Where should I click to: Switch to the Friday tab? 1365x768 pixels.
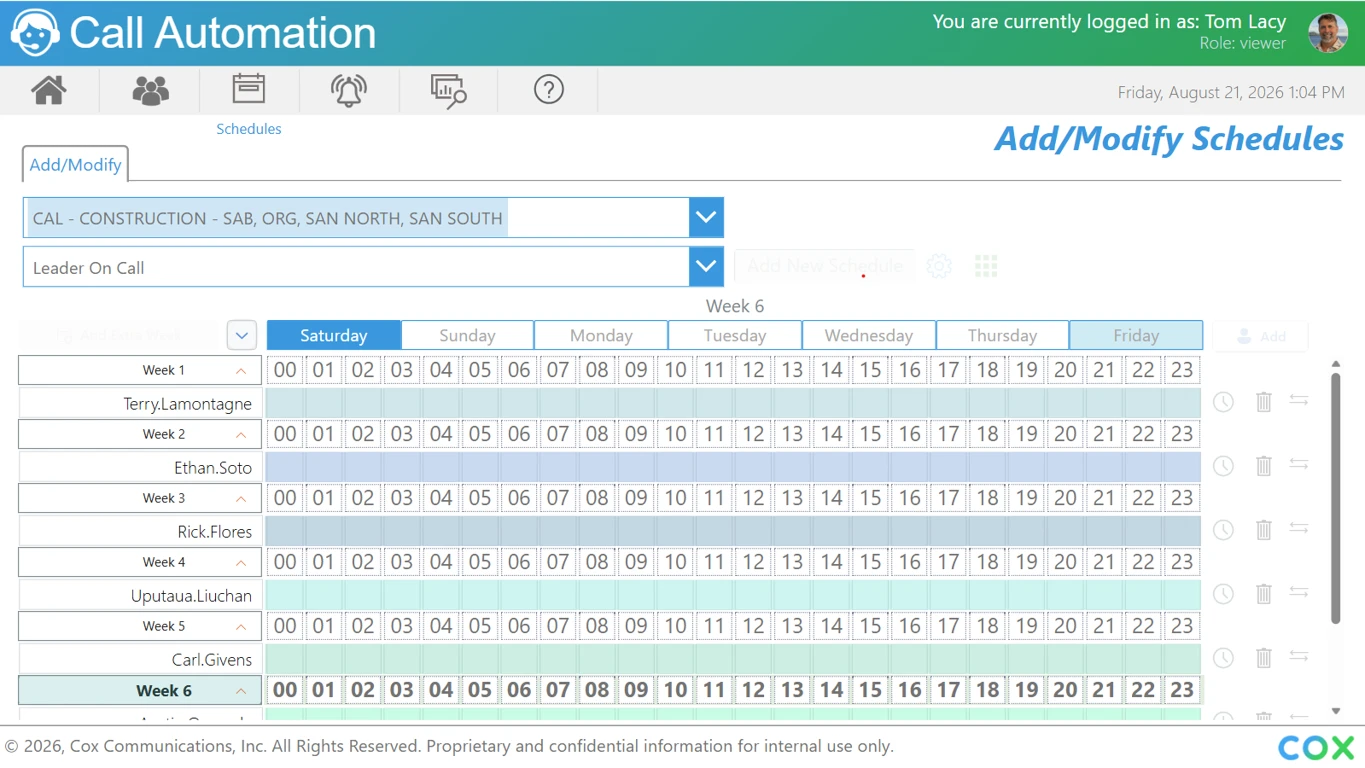coord(1136,335)
